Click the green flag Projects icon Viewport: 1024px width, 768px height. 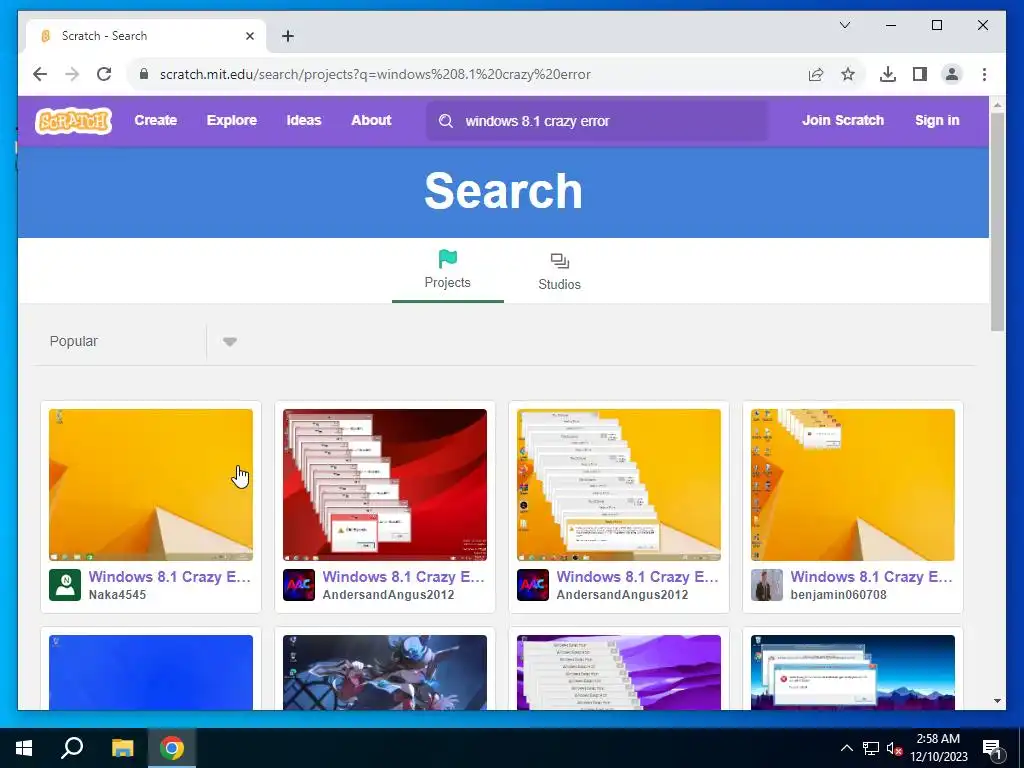(447, 259)
